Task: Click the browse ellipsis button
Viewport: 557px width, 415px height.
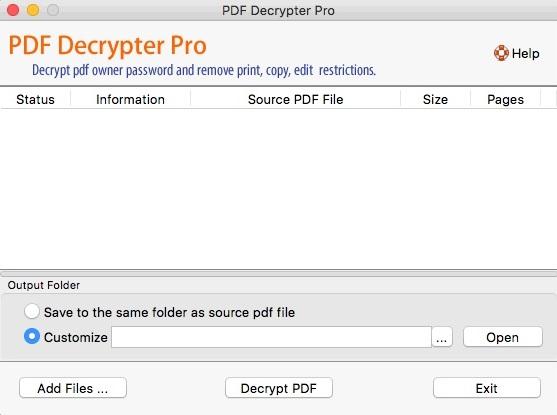Action: coord(442,337)
